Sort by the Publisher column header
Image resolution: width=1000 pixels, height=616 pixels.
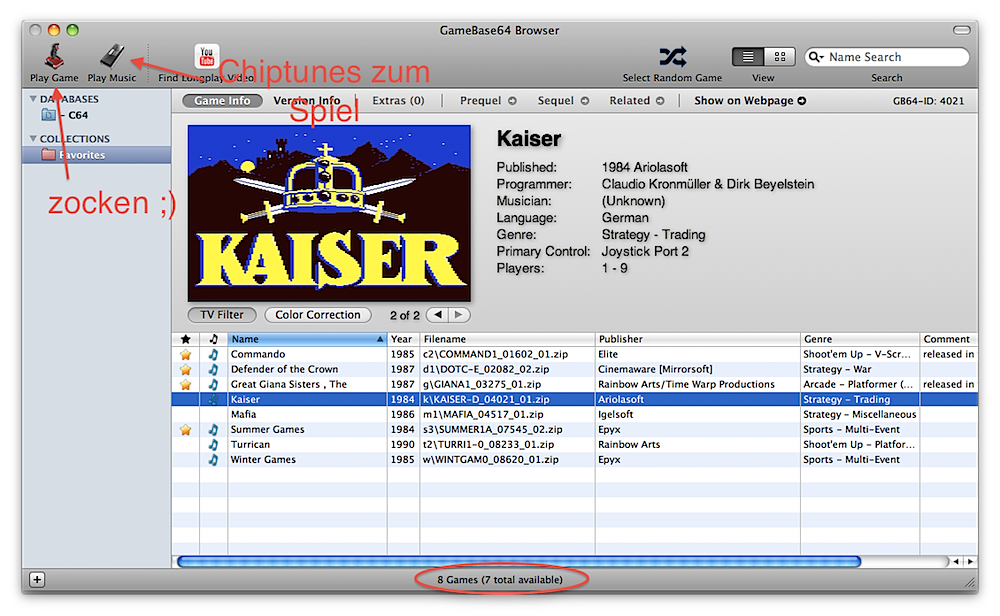tap(698, 339)
